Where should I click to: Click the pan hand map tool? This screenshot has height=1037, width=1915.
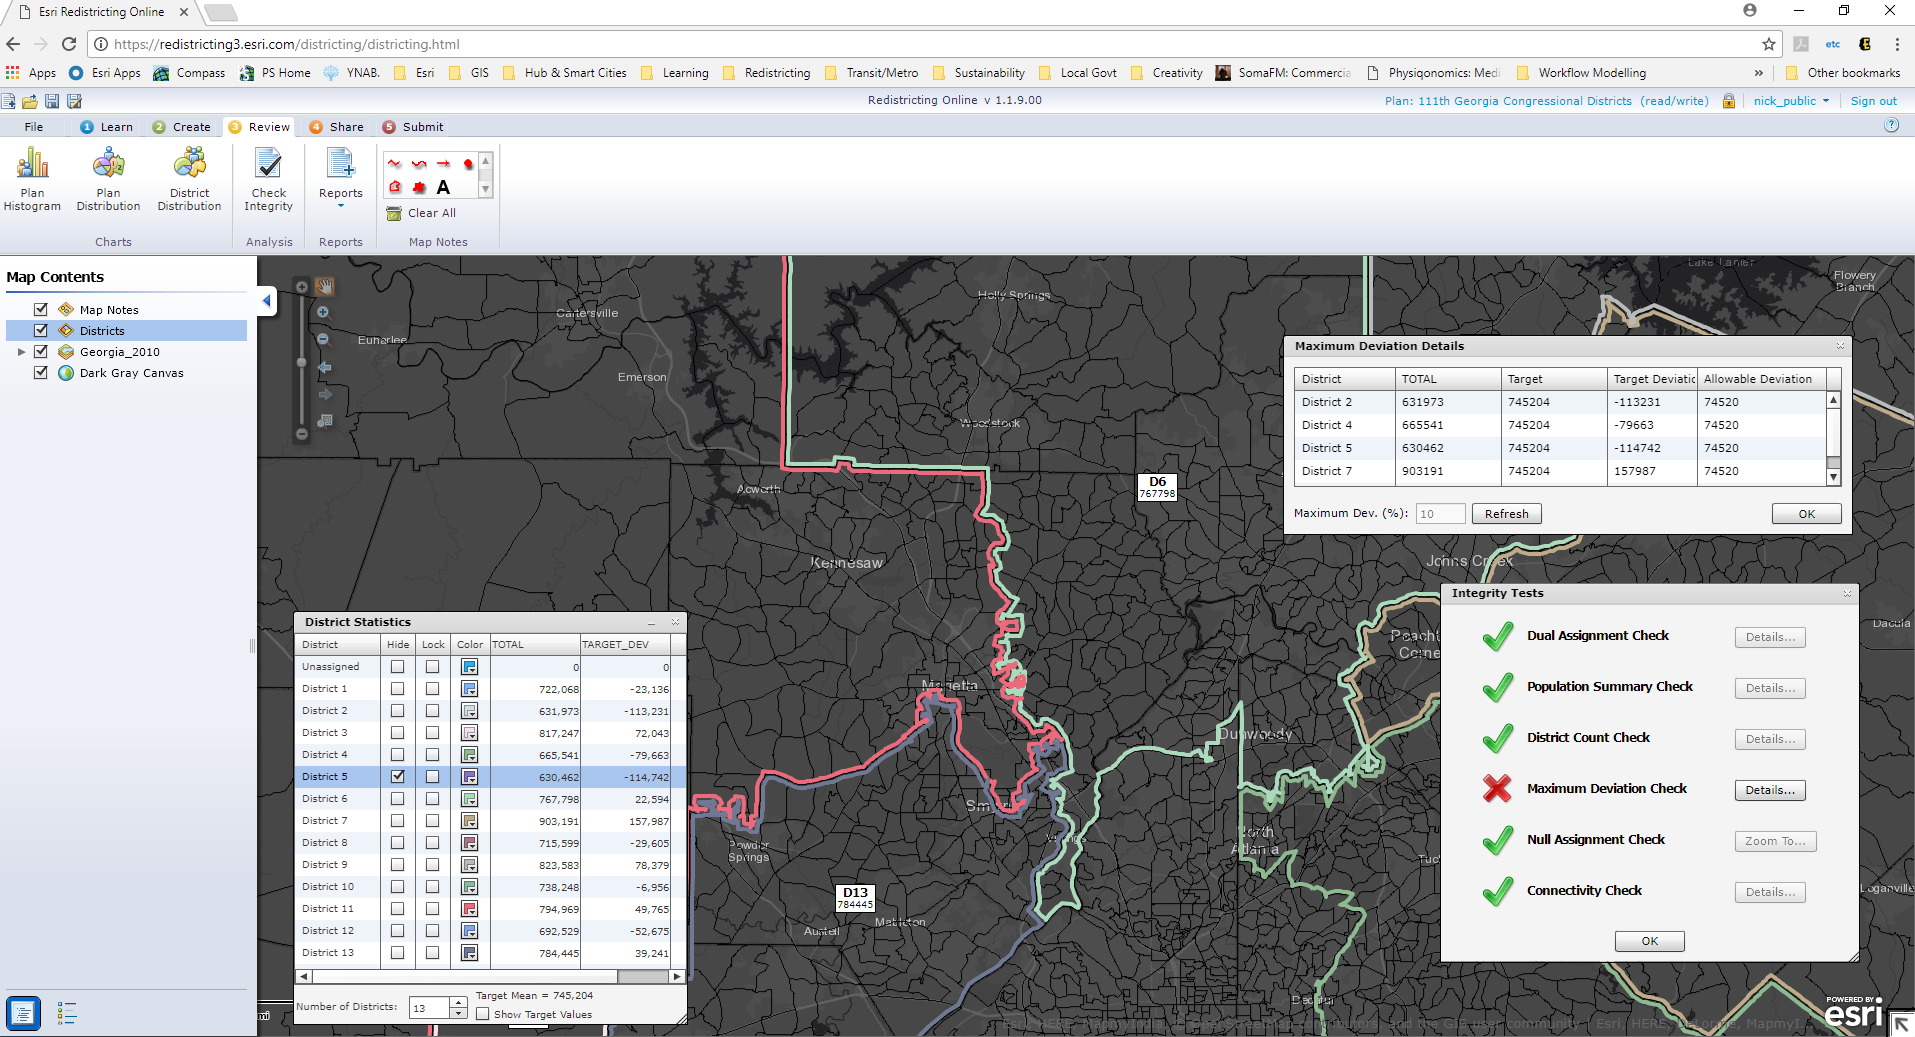325,286
